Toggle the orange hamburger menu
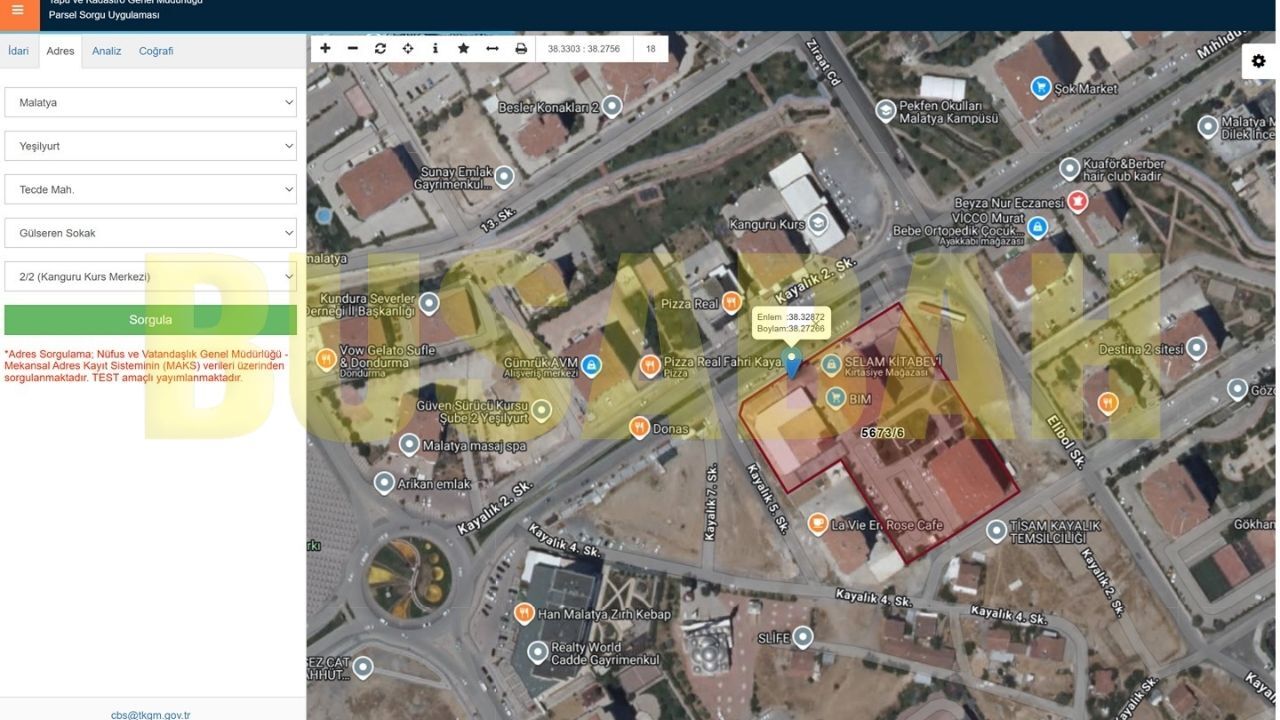 click(x=18, y=12)
